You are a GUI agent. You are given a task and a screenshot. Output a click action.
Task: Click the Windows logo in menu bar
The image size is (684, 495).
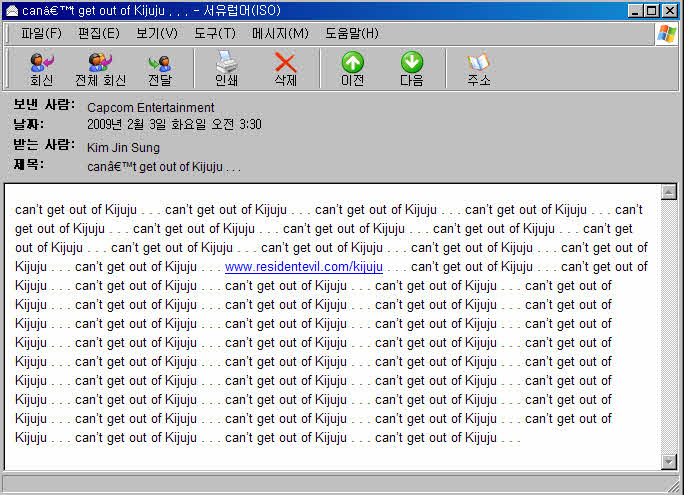[x=666, y=33]
